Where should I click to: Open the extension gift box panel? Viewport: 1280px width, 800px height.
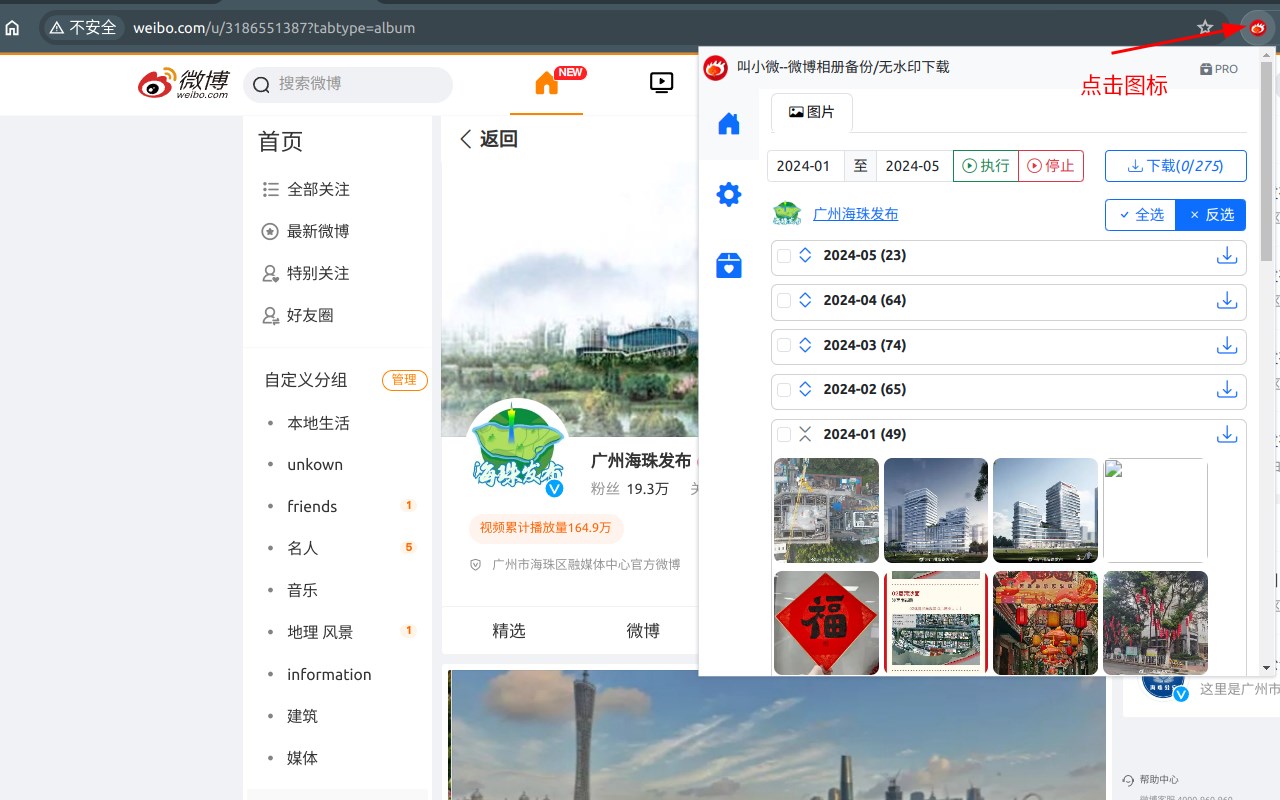[729, 265]
